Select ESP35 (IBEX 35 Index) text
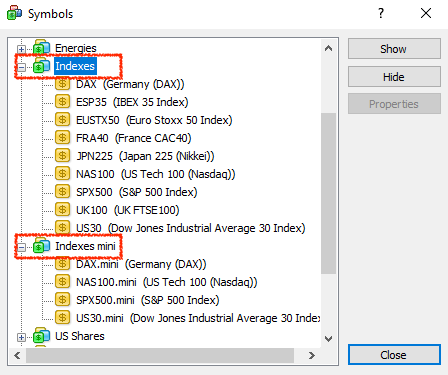 coord(132,102)
